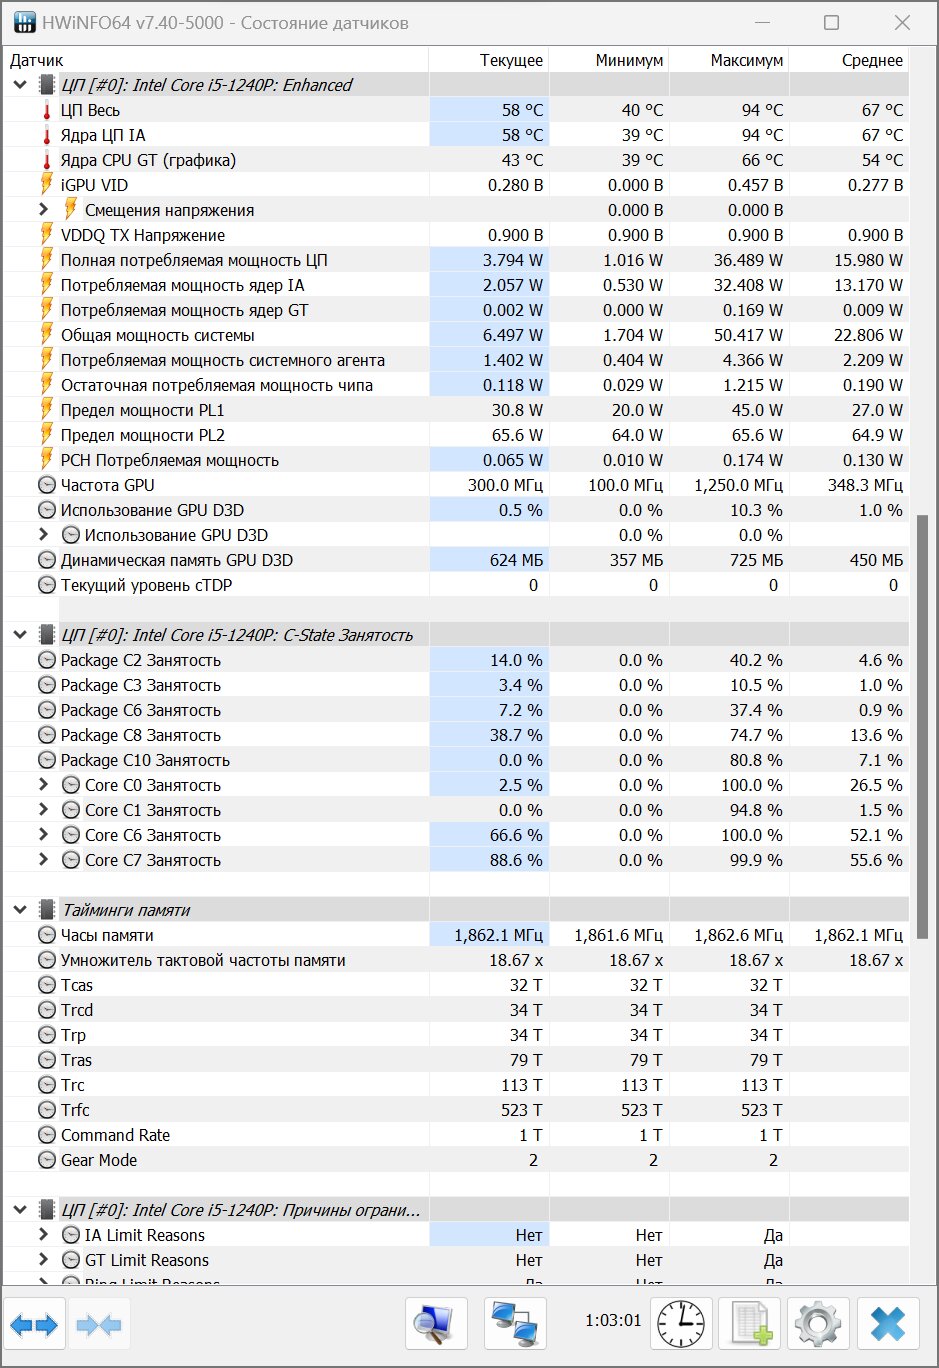The width and height of the screenshot is (939, 1368).
Task: Select Умножитель тактовой частоты памяти row
Action: (x=456, y=960)
